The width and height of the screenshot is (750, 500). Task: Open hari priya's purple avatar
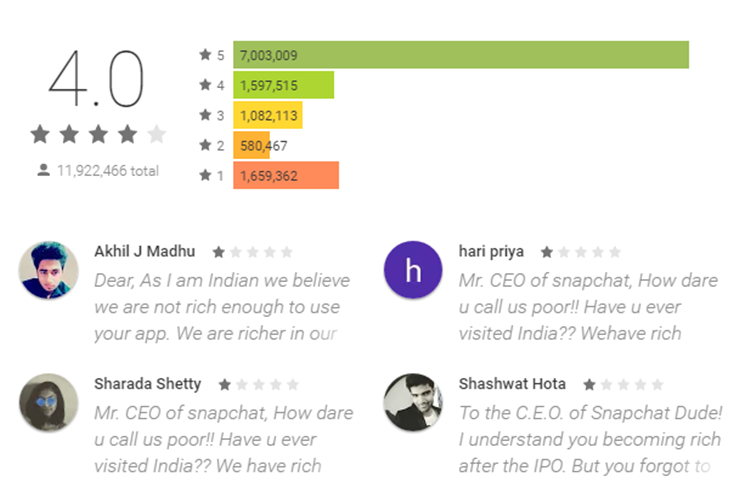(x=413, y=270)
